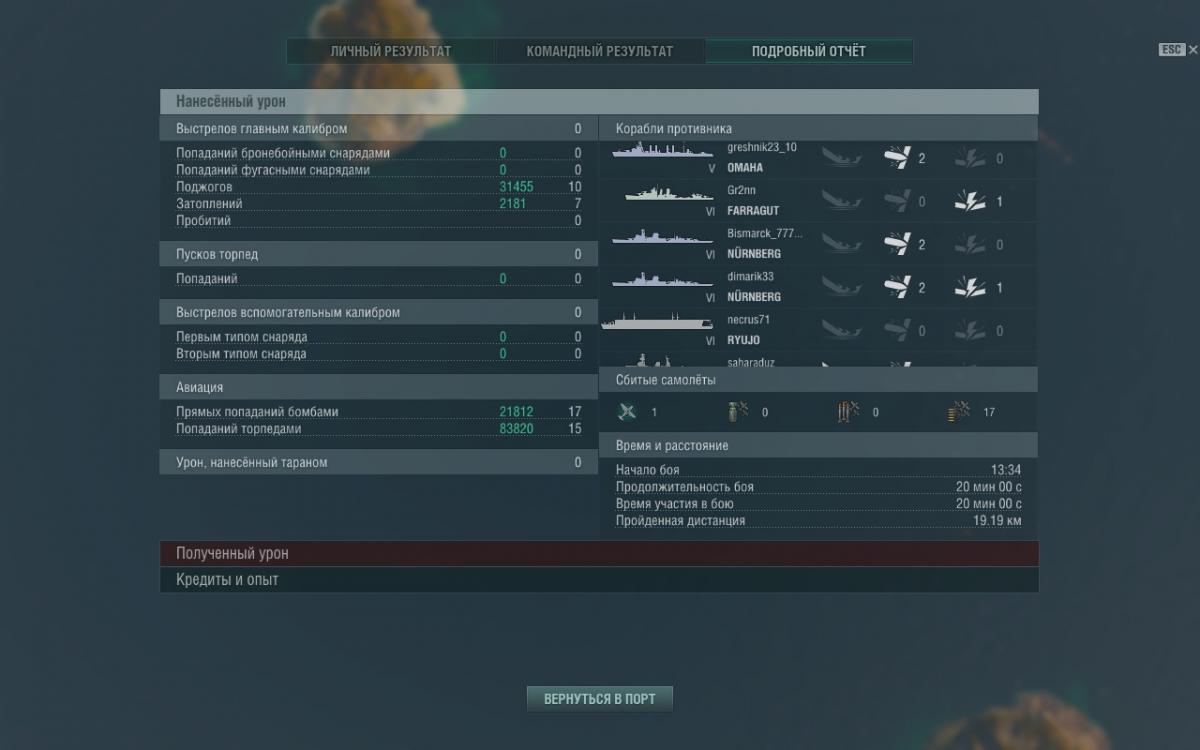This screenshot has width=1200, height=750.
Task: Collapse the Нанесённый урон section header
Action: click(599, 102)
